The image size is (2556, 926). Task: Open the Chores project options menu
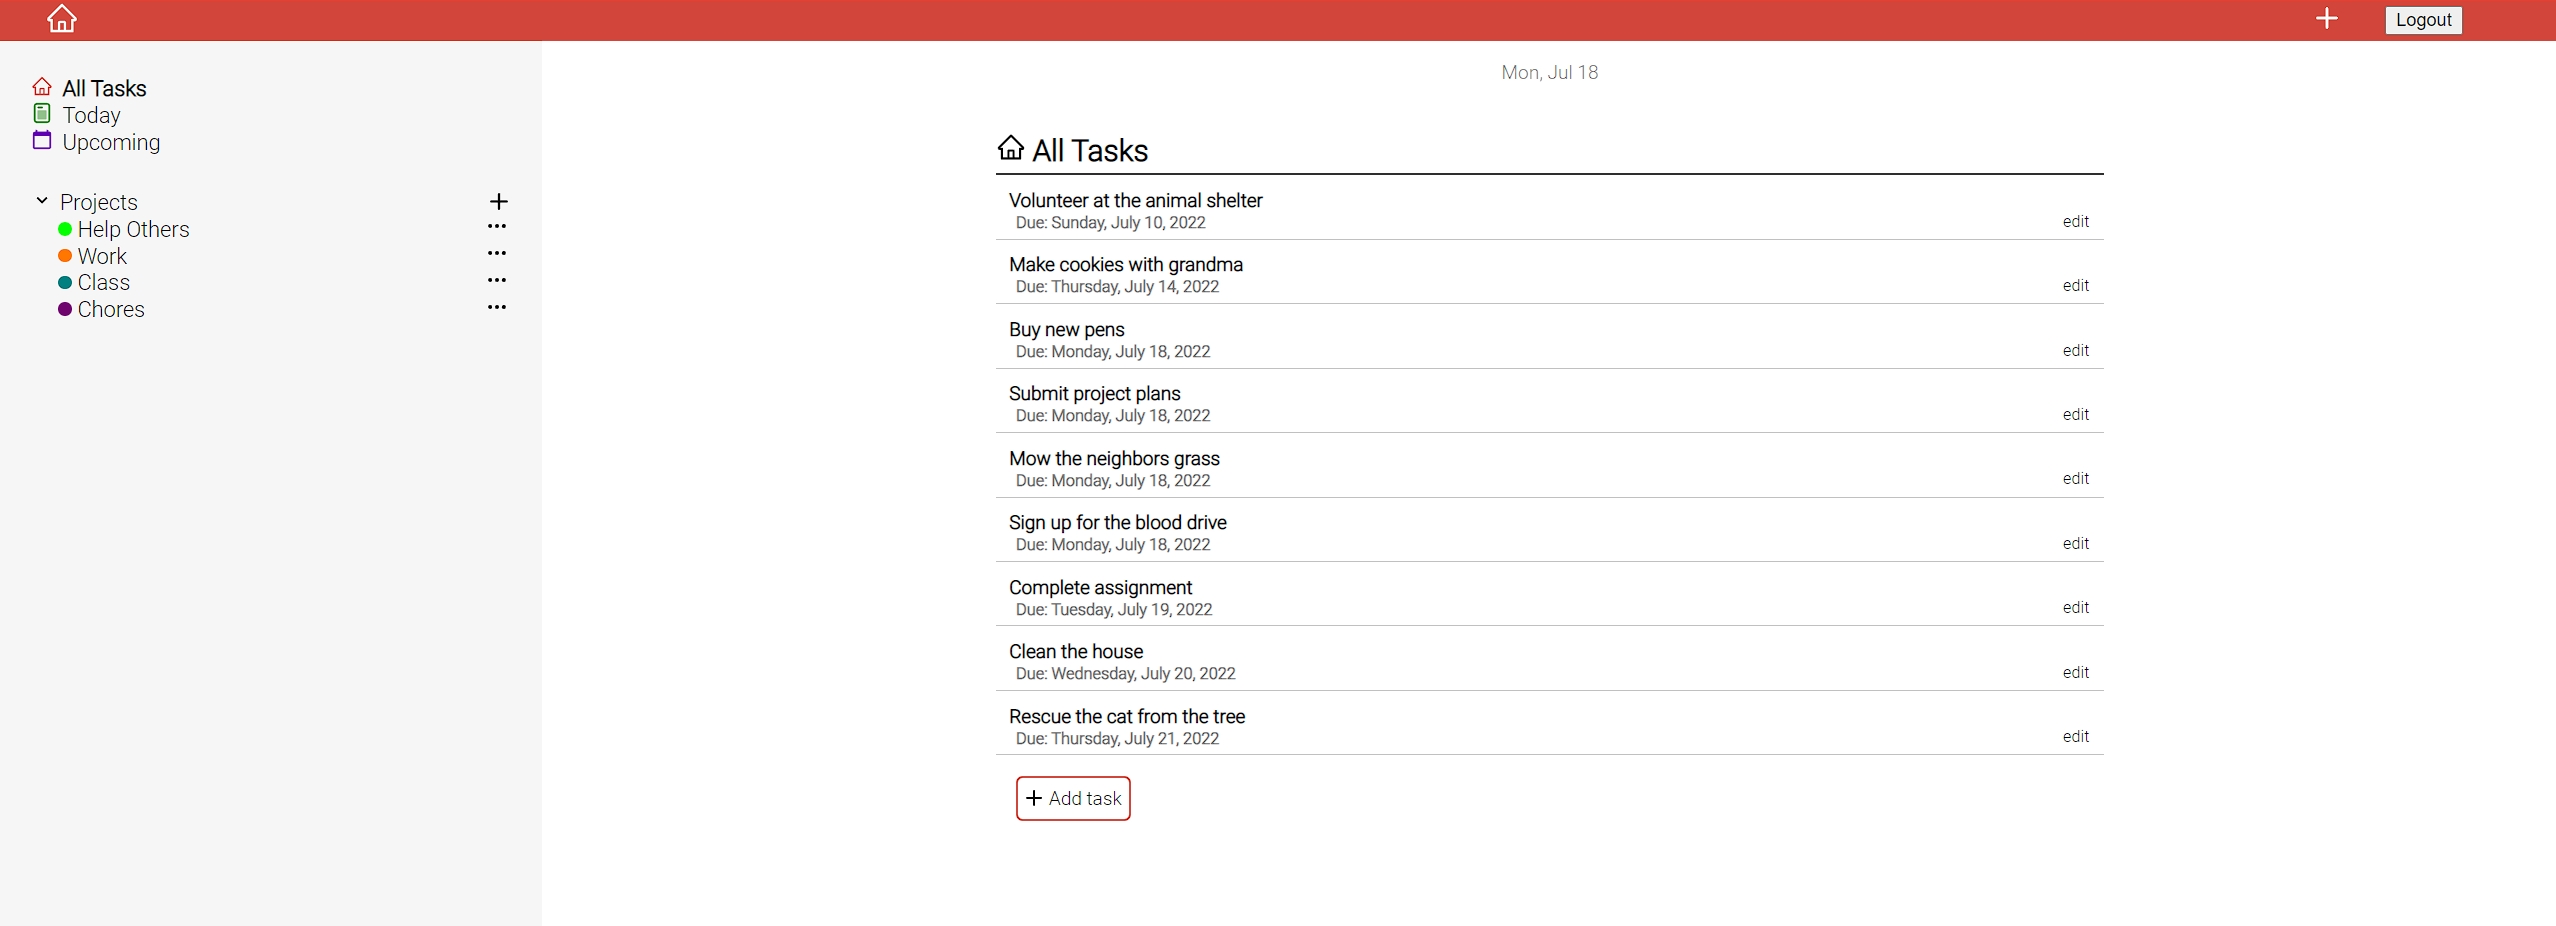[496, 308]
